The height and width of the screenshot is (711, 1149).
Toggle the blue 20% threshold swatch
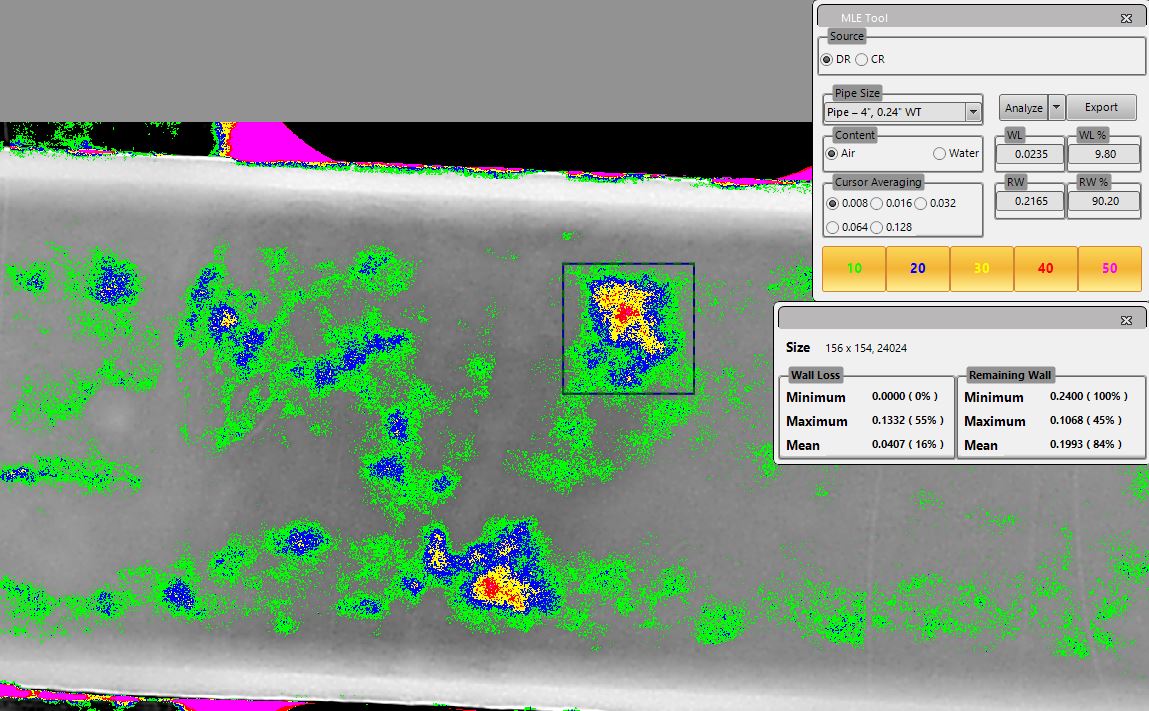pos(917,269)
